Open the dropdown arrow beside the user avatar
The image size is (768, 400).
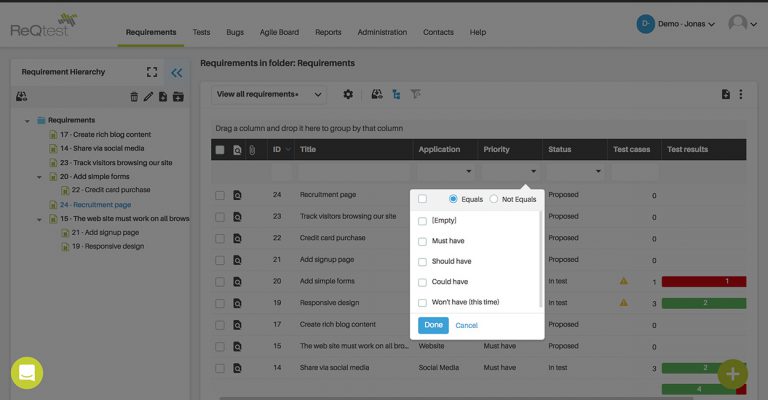click(x=754, y=24)
